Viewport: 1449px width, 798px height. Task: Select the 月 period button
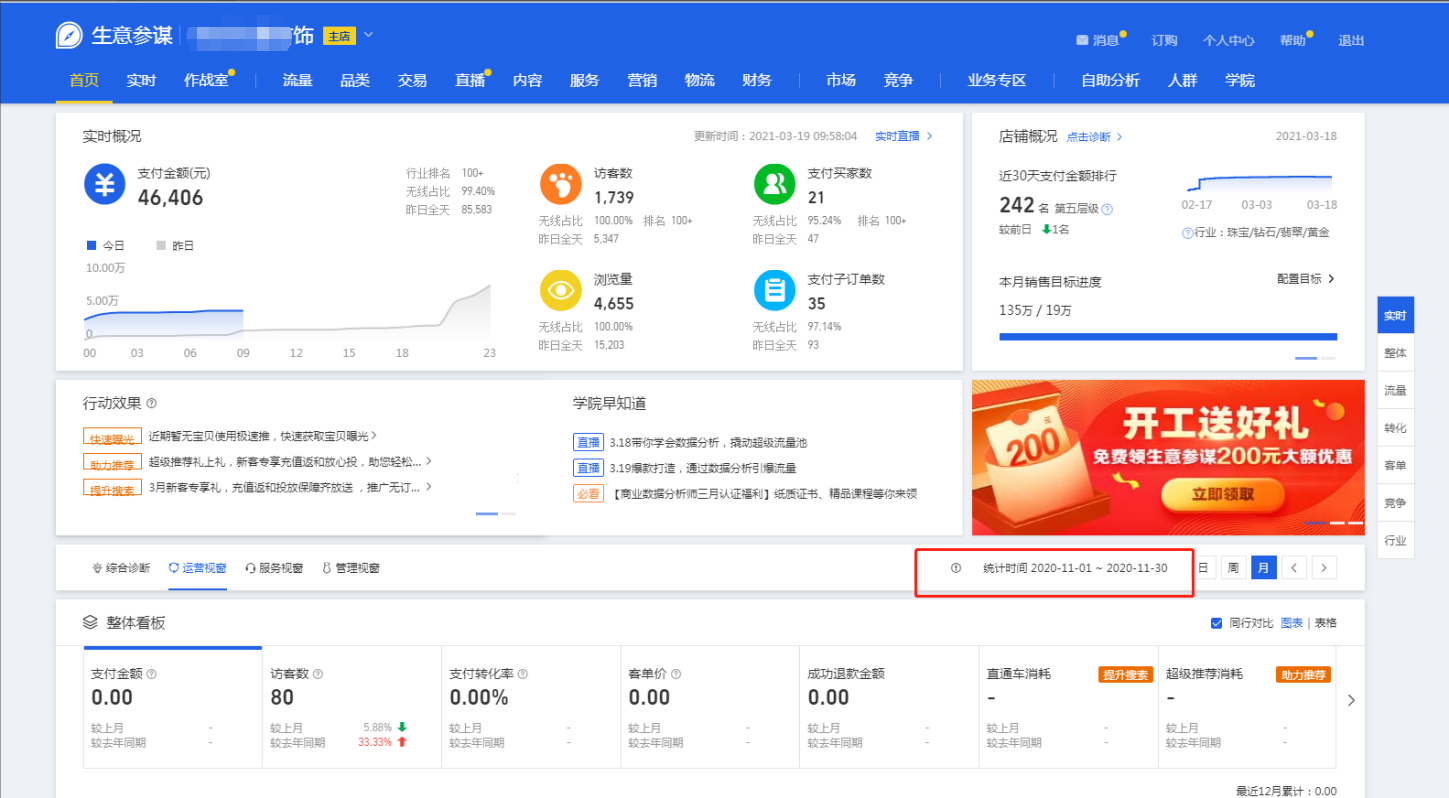point(1264,568)
